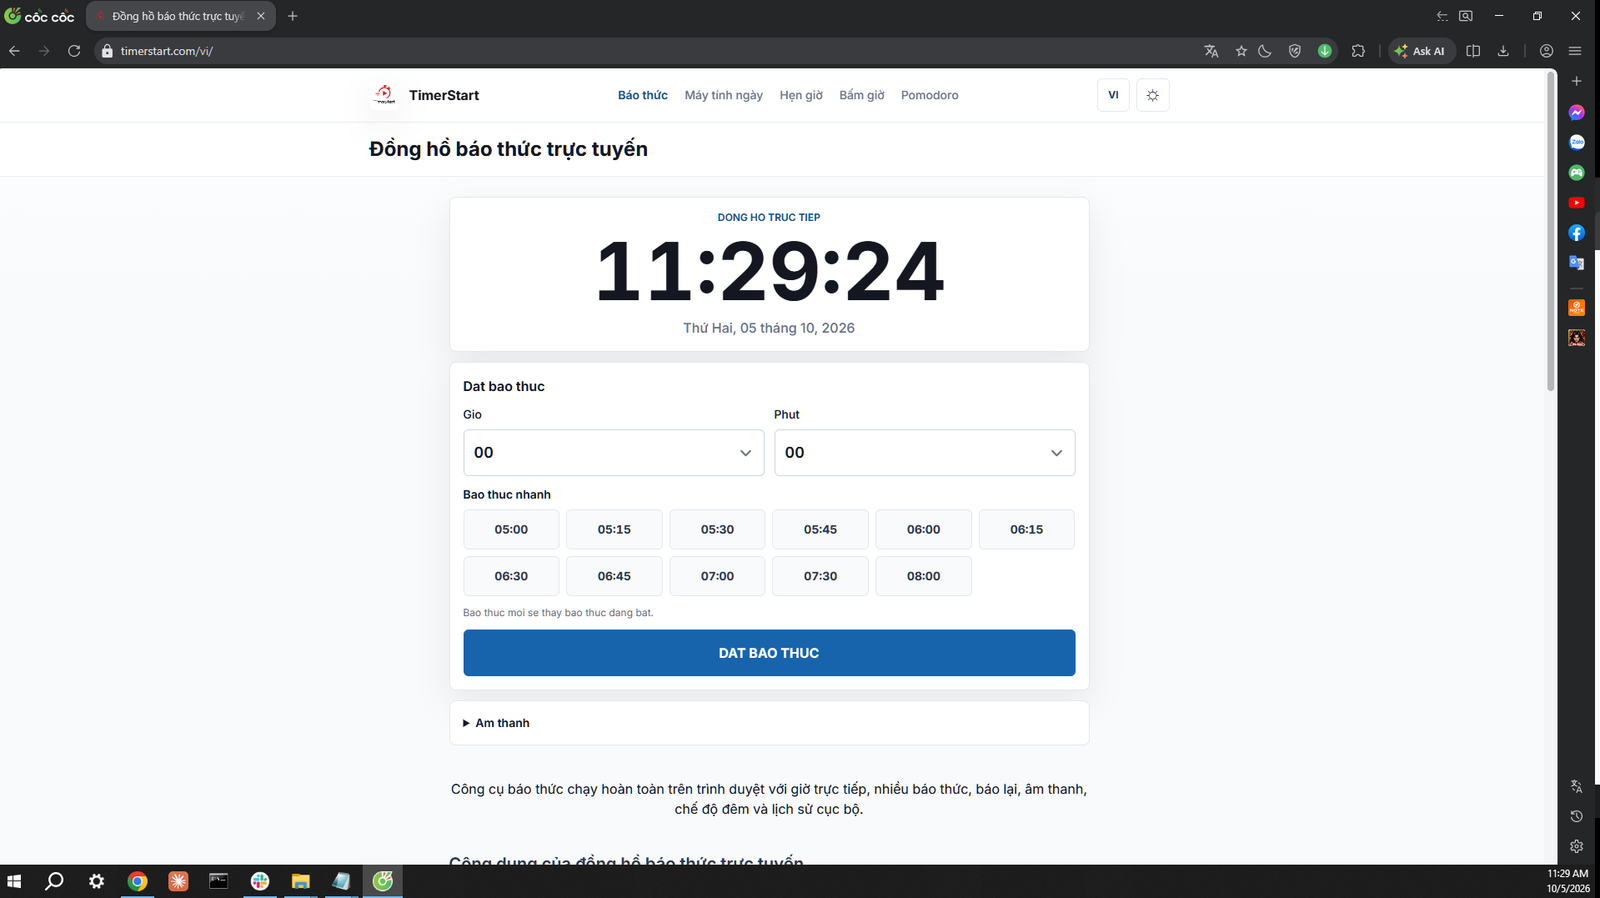This screenshot has height=898, width=1600.
Task: Open the Phut minute dropdown
Action: pyautogui.click(x=925, y=453)
